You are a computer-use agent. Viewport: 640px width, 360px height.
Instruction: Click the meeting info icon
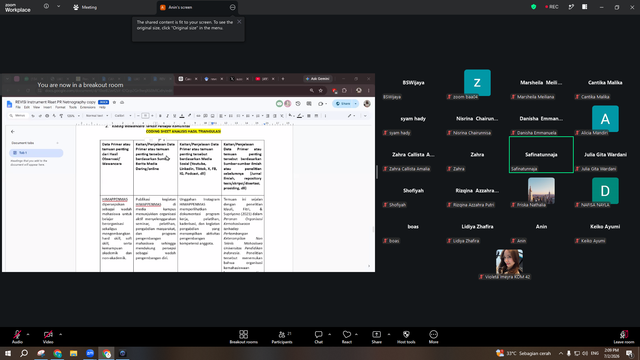pos(46,7)
